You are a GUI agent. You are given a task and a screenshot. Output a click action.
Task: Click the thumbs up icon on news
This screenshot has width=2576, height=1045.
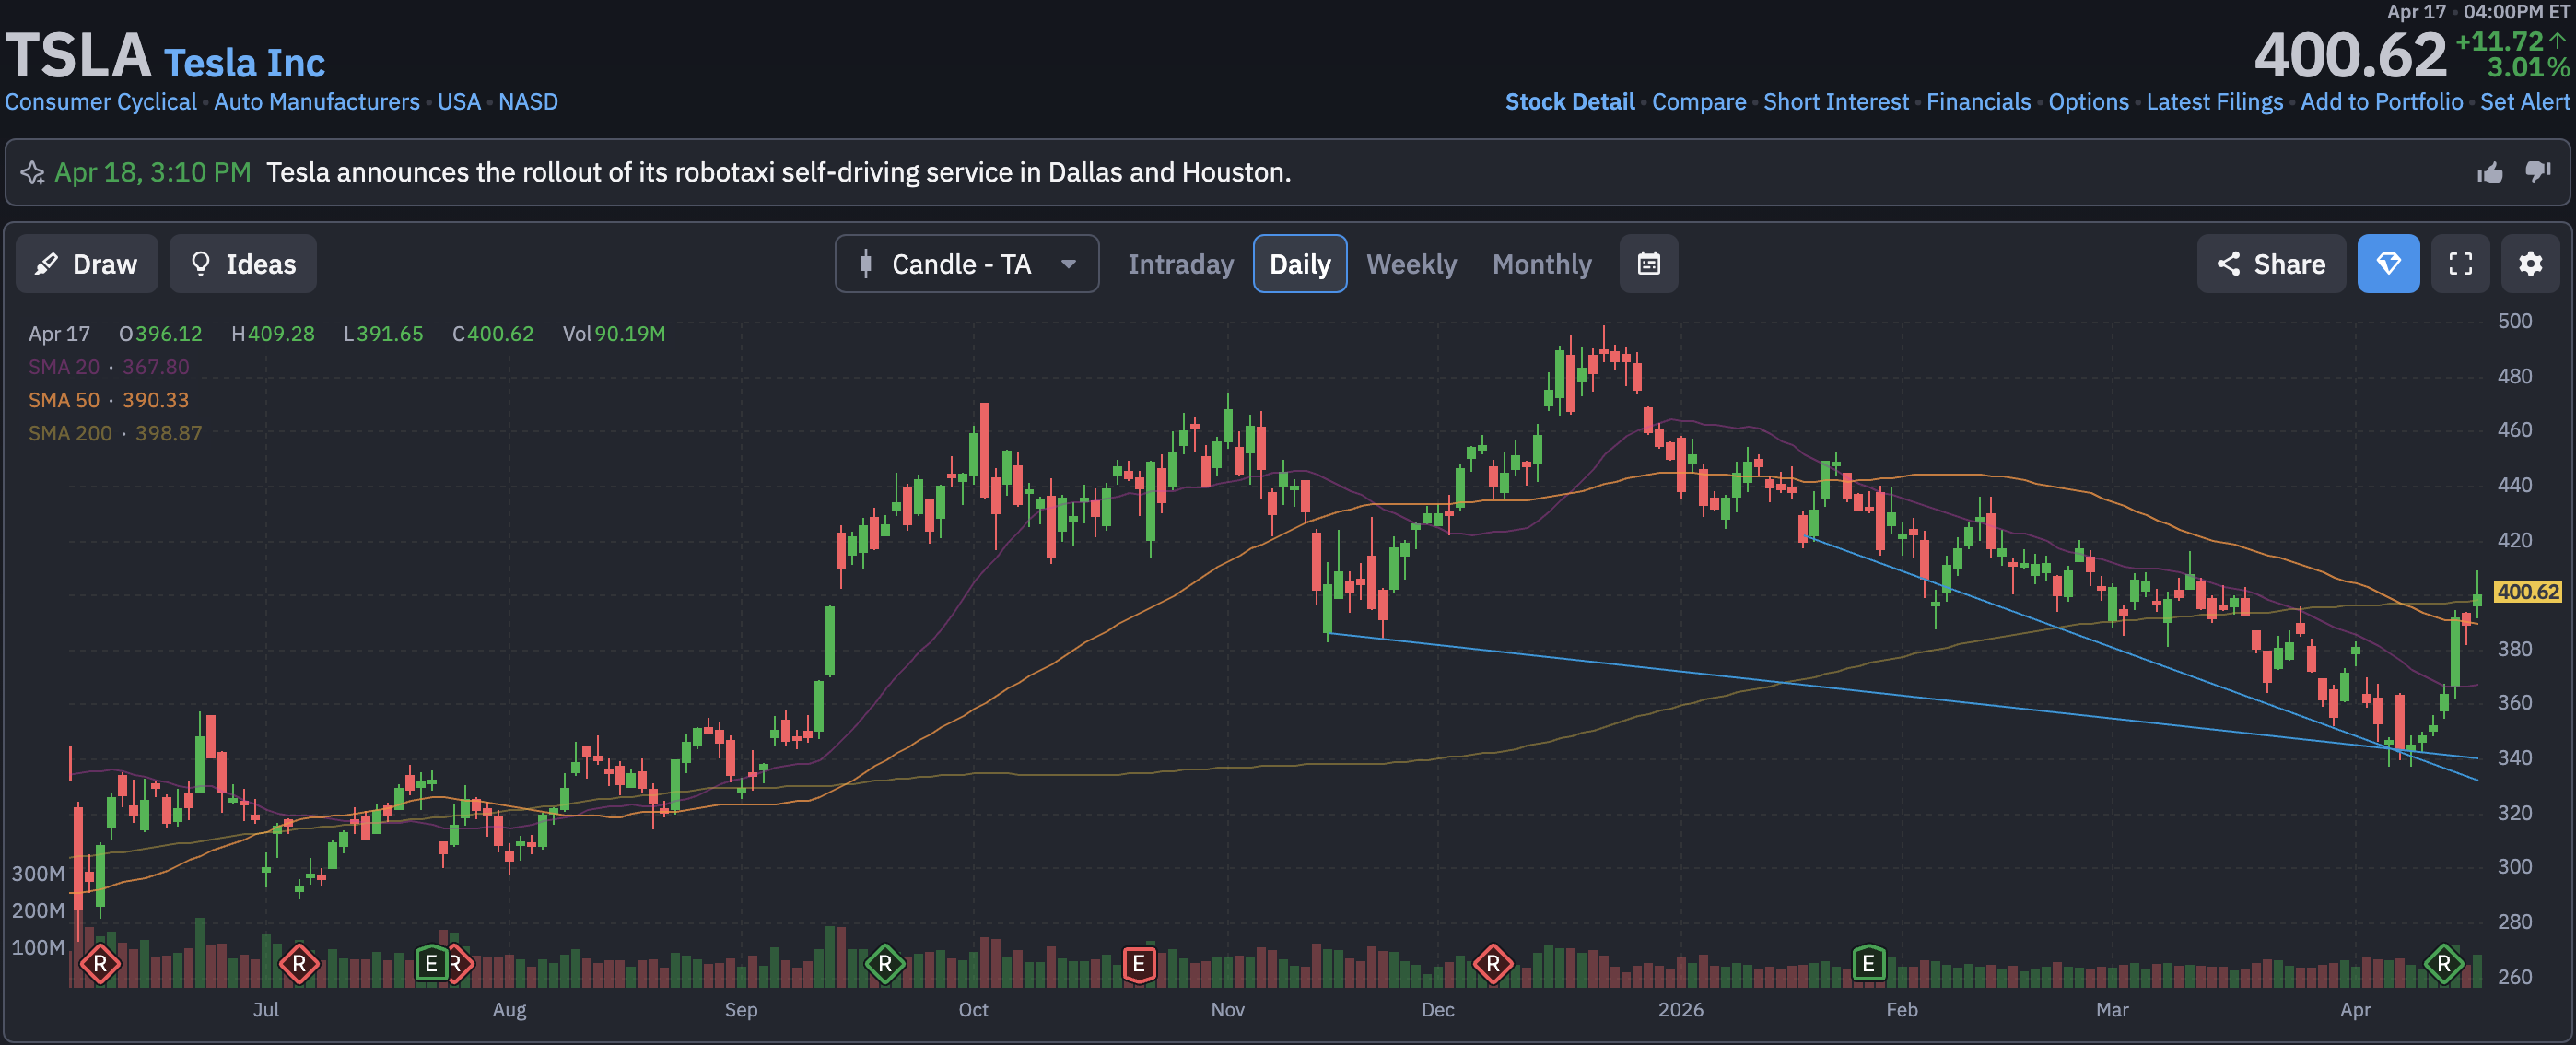(x=2490, y=173)
